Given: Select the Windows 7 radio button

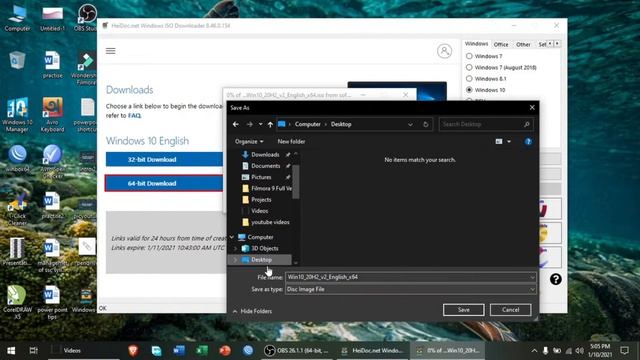Looking at the screenshot, I should [469, 56].
